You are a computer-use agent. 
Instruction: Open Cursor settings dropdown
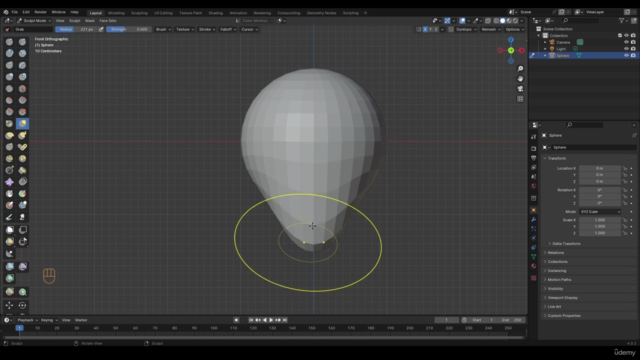(x=249, y=29)
